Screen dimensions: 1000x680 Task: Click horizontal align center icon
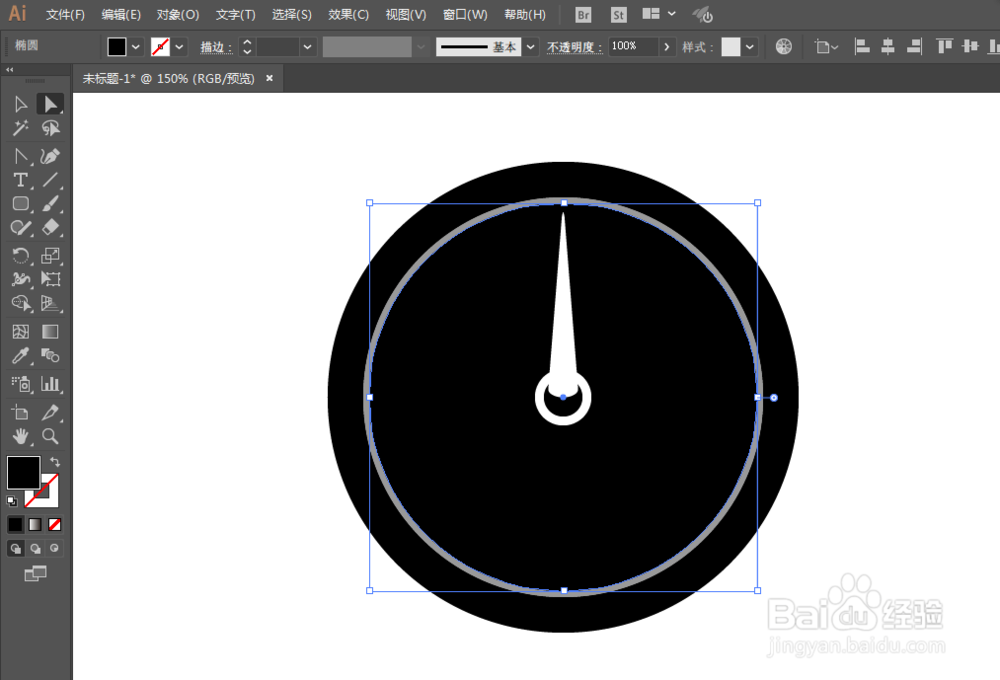click(x=888, y=47)
